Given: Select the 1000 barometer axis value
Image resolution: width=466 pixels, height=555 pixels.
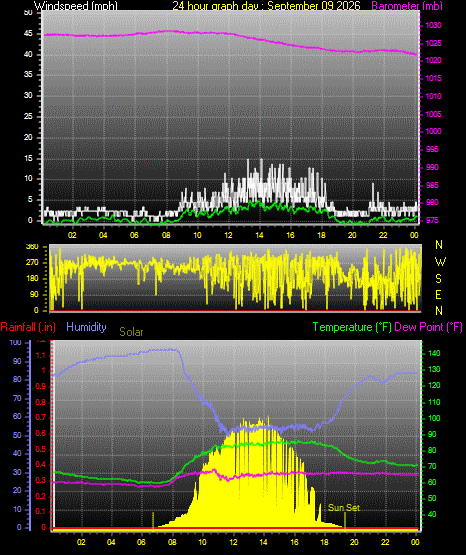Looking at the screenshot, I should (433, 131).
